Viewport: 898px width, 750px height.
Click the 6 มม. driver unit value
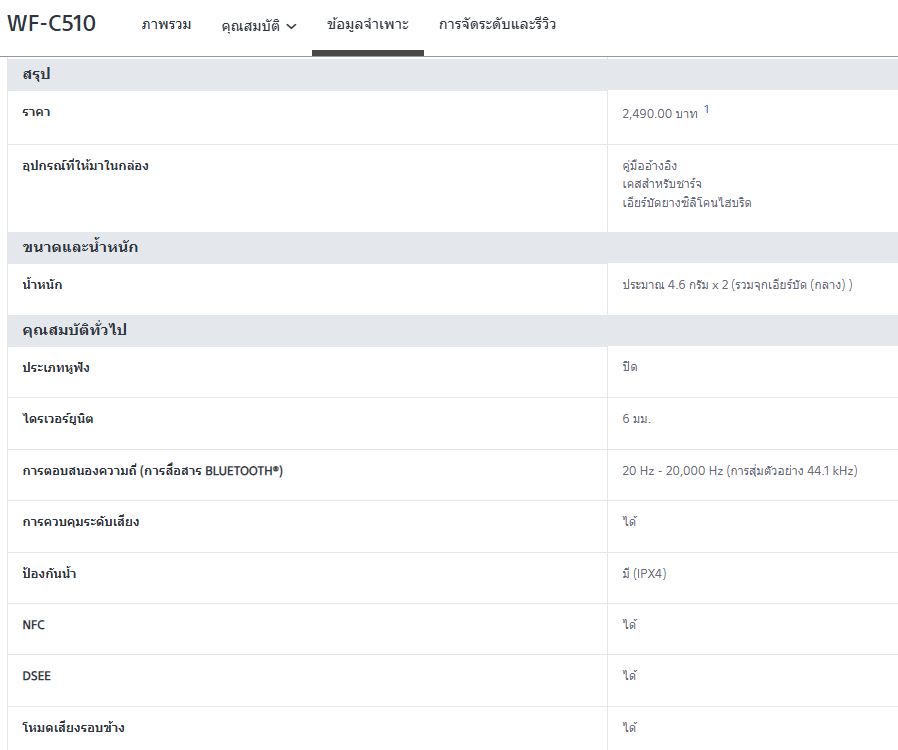636,419
